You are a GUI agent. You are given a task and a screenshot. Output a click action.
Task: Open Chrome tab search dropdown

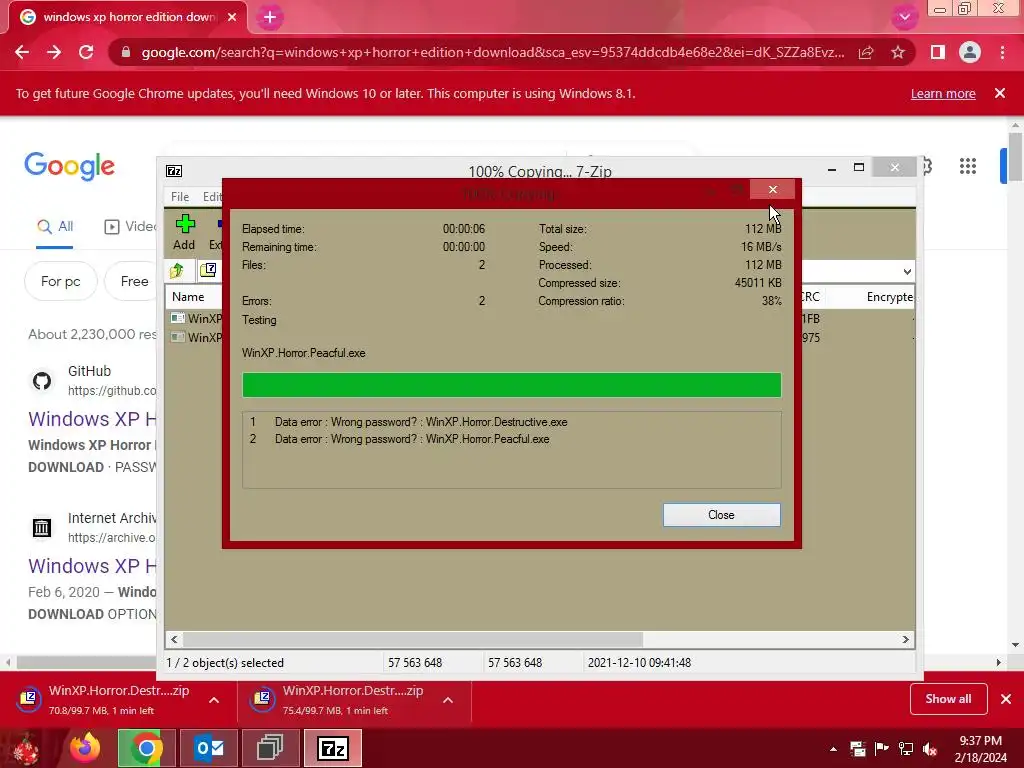pos(904,17)
